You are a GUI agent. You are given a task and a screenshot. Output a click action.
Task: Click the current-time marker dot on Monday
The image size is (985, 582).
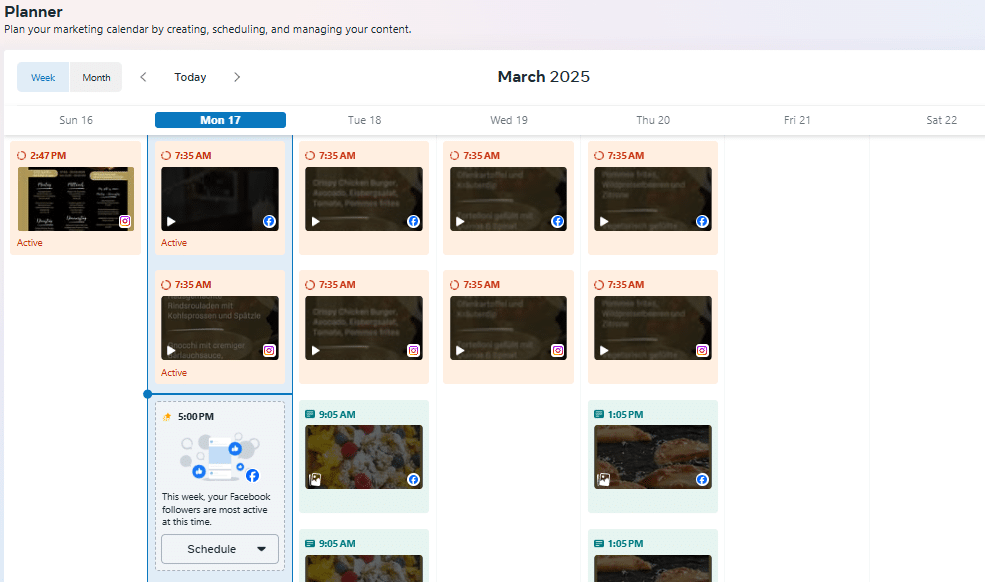(x=148, y=394)
